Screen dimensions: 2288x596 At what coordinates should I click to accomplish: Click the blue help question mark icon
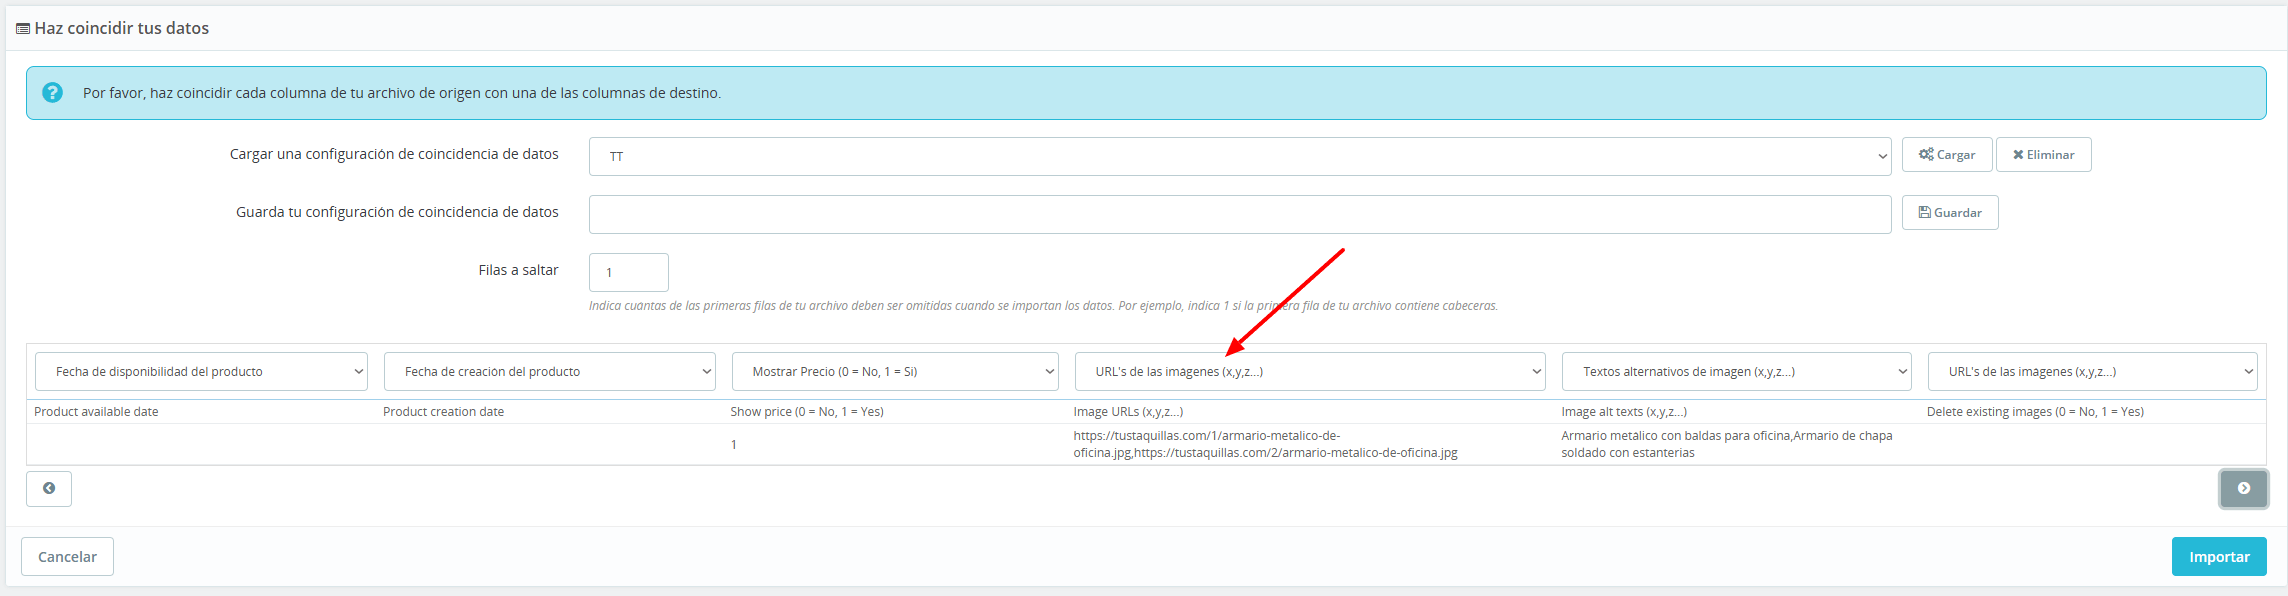click(x=53, y=93)
